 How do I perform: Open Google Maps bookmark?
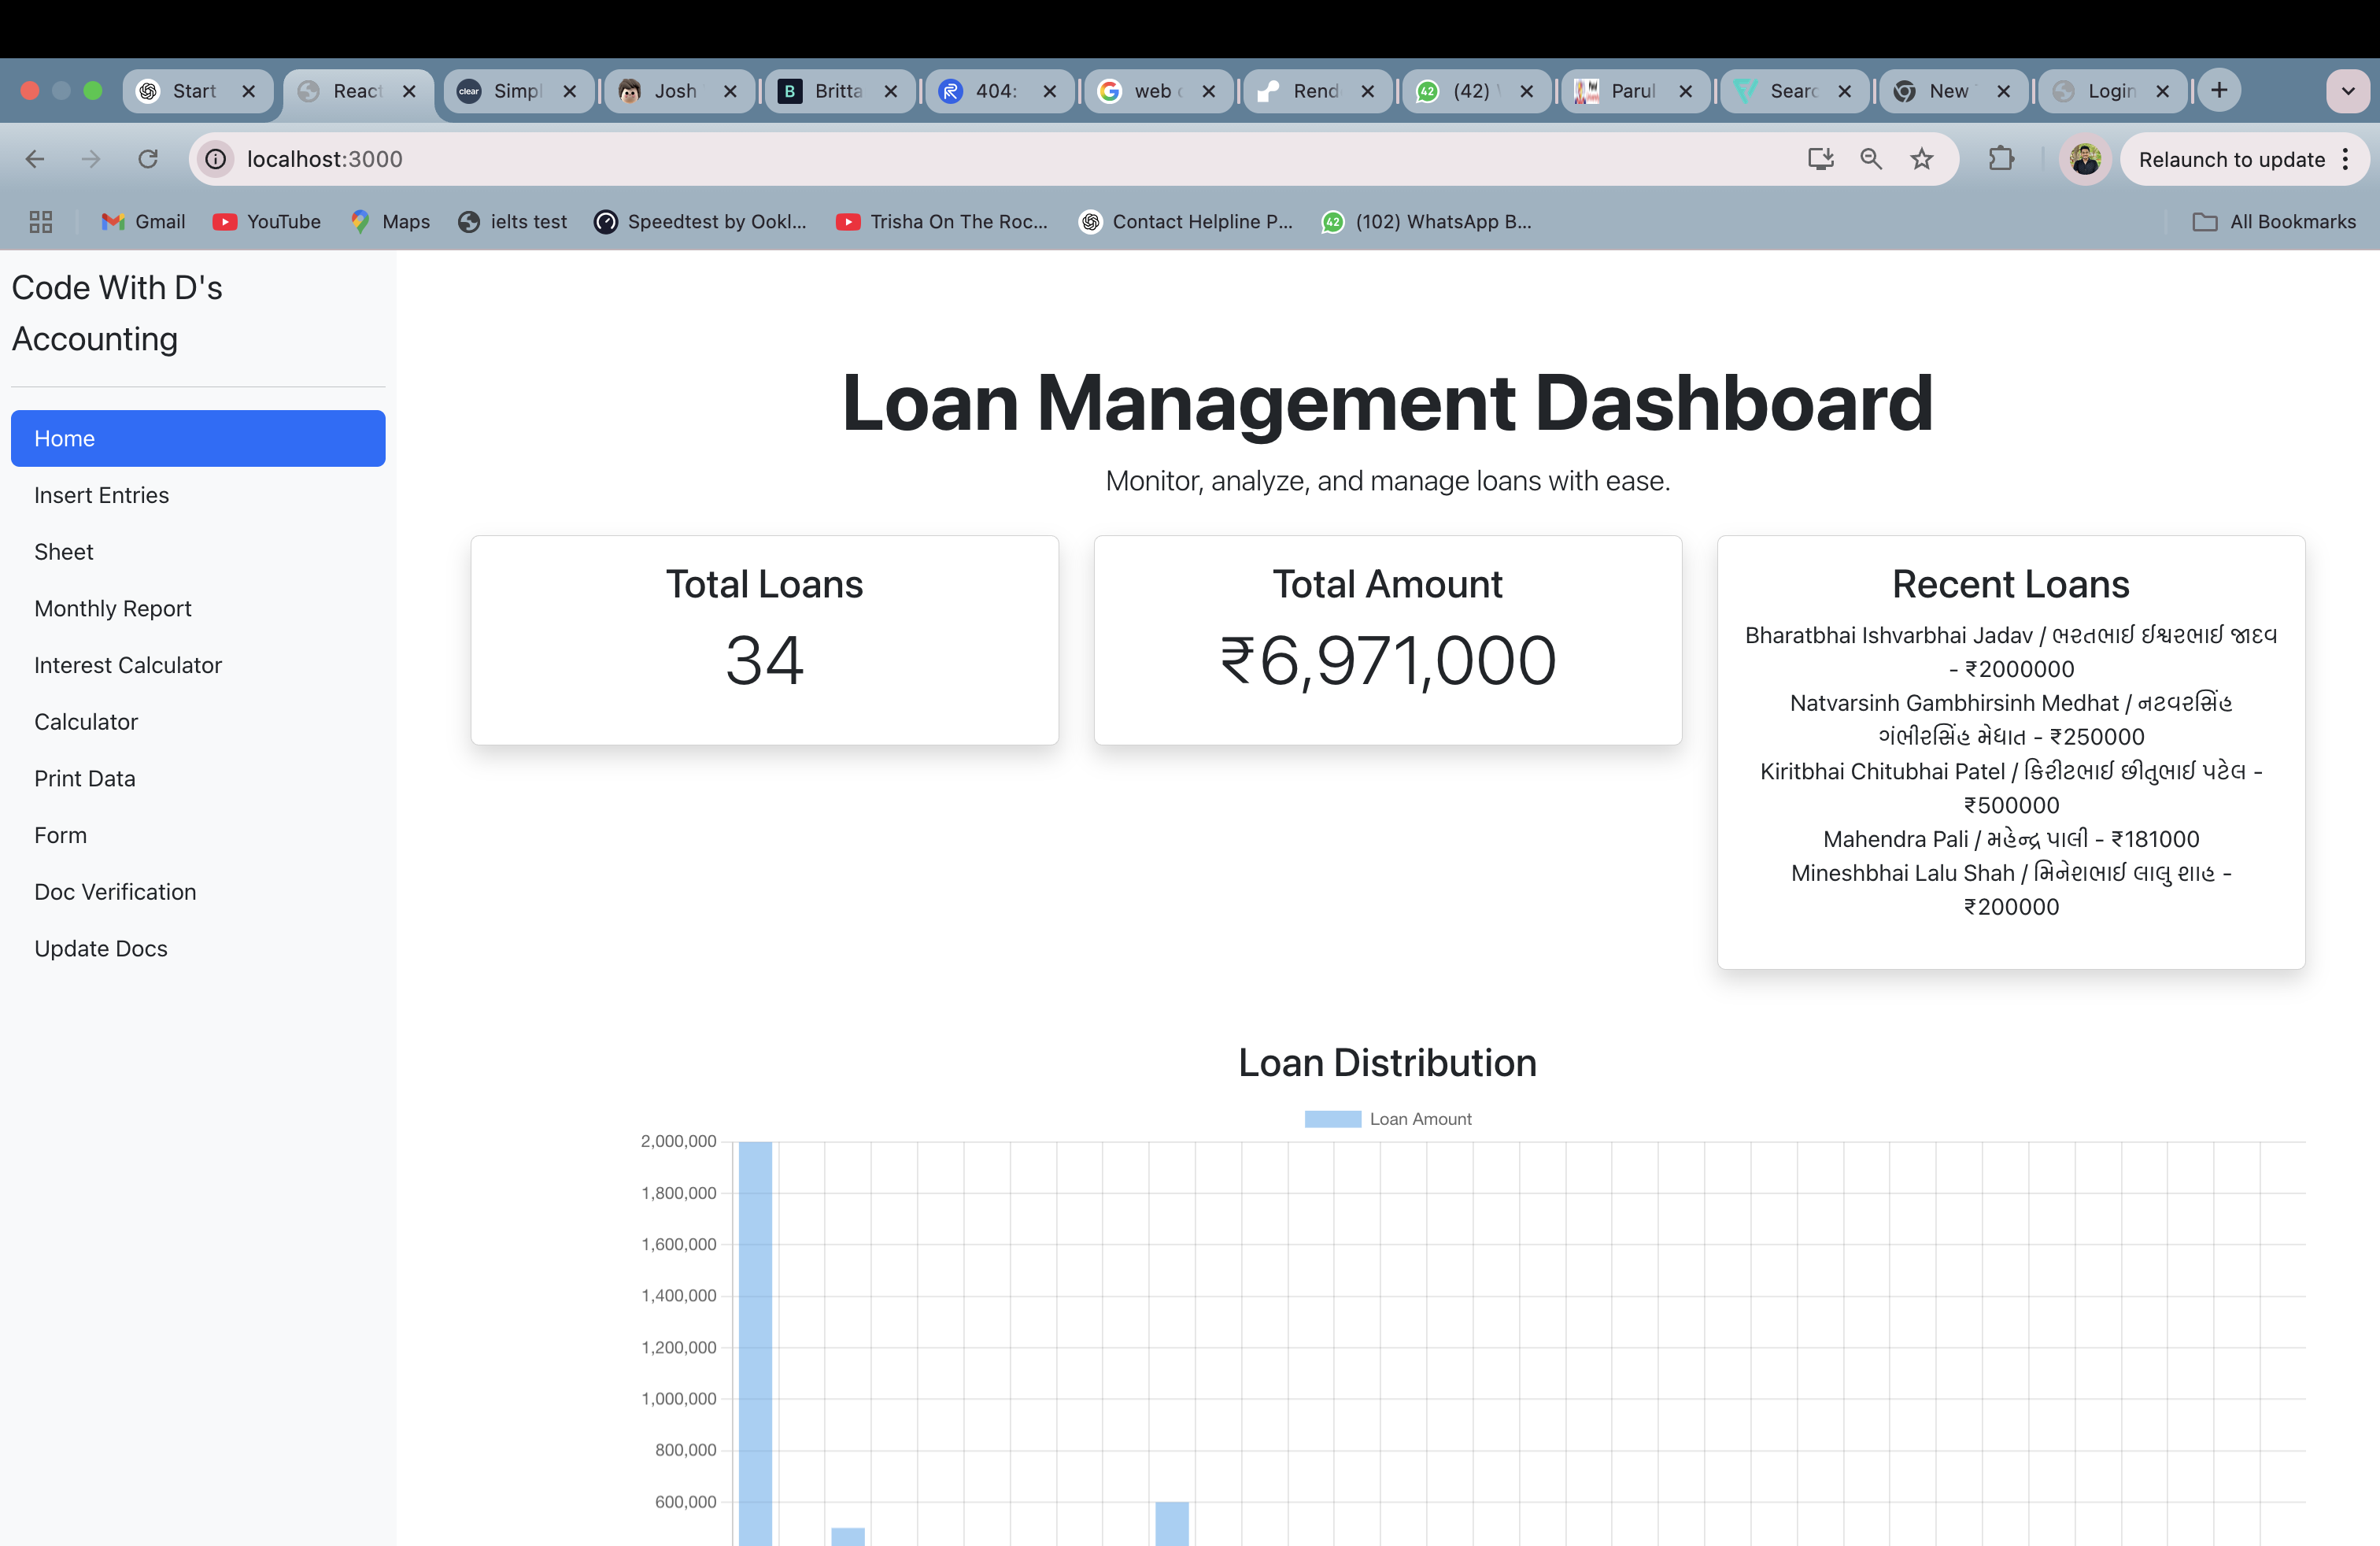click(x=390, y=222)
